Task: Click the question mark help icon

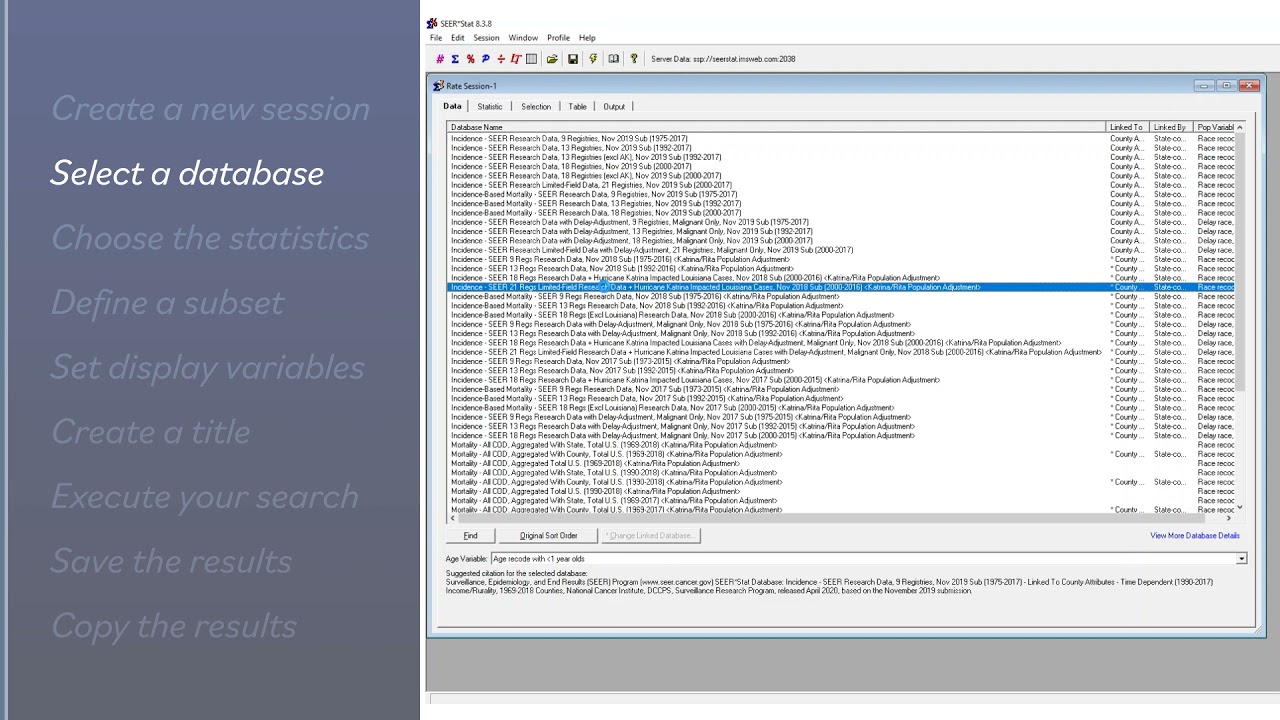Action: pos(633,59)
